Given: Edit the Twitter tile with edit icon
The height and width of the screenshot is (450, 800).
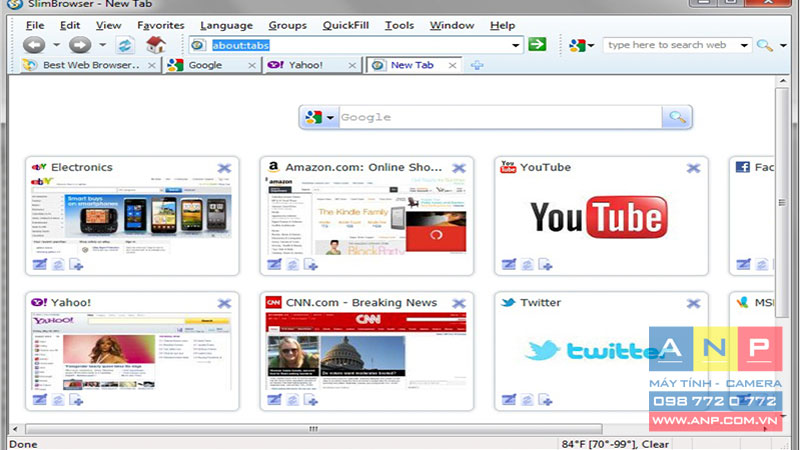Looking at the screenshot, I should 509,399.
